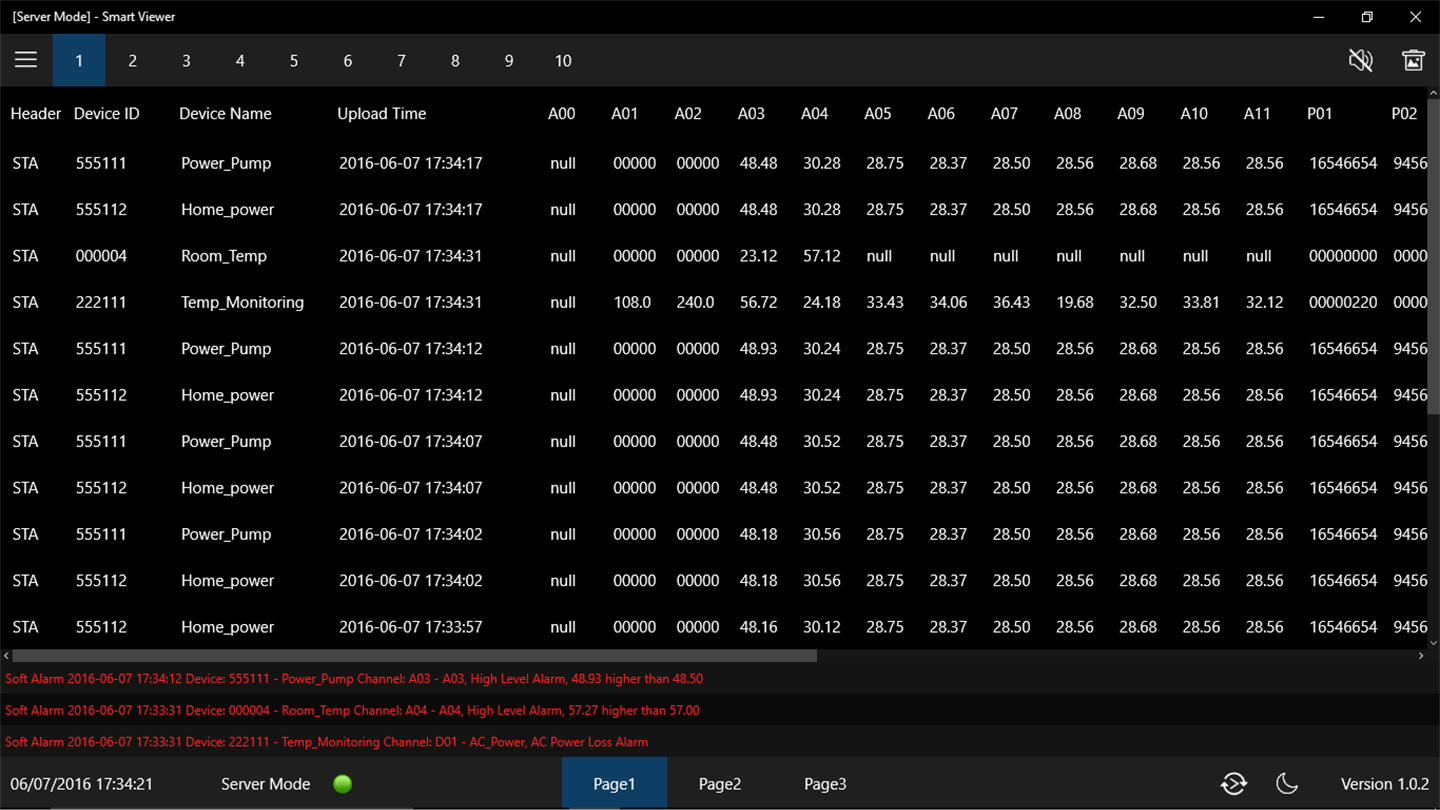Click the horizontal scrollbar right arrow
The height and width of the screenshot is (810, 1440).
point(1420,656)
